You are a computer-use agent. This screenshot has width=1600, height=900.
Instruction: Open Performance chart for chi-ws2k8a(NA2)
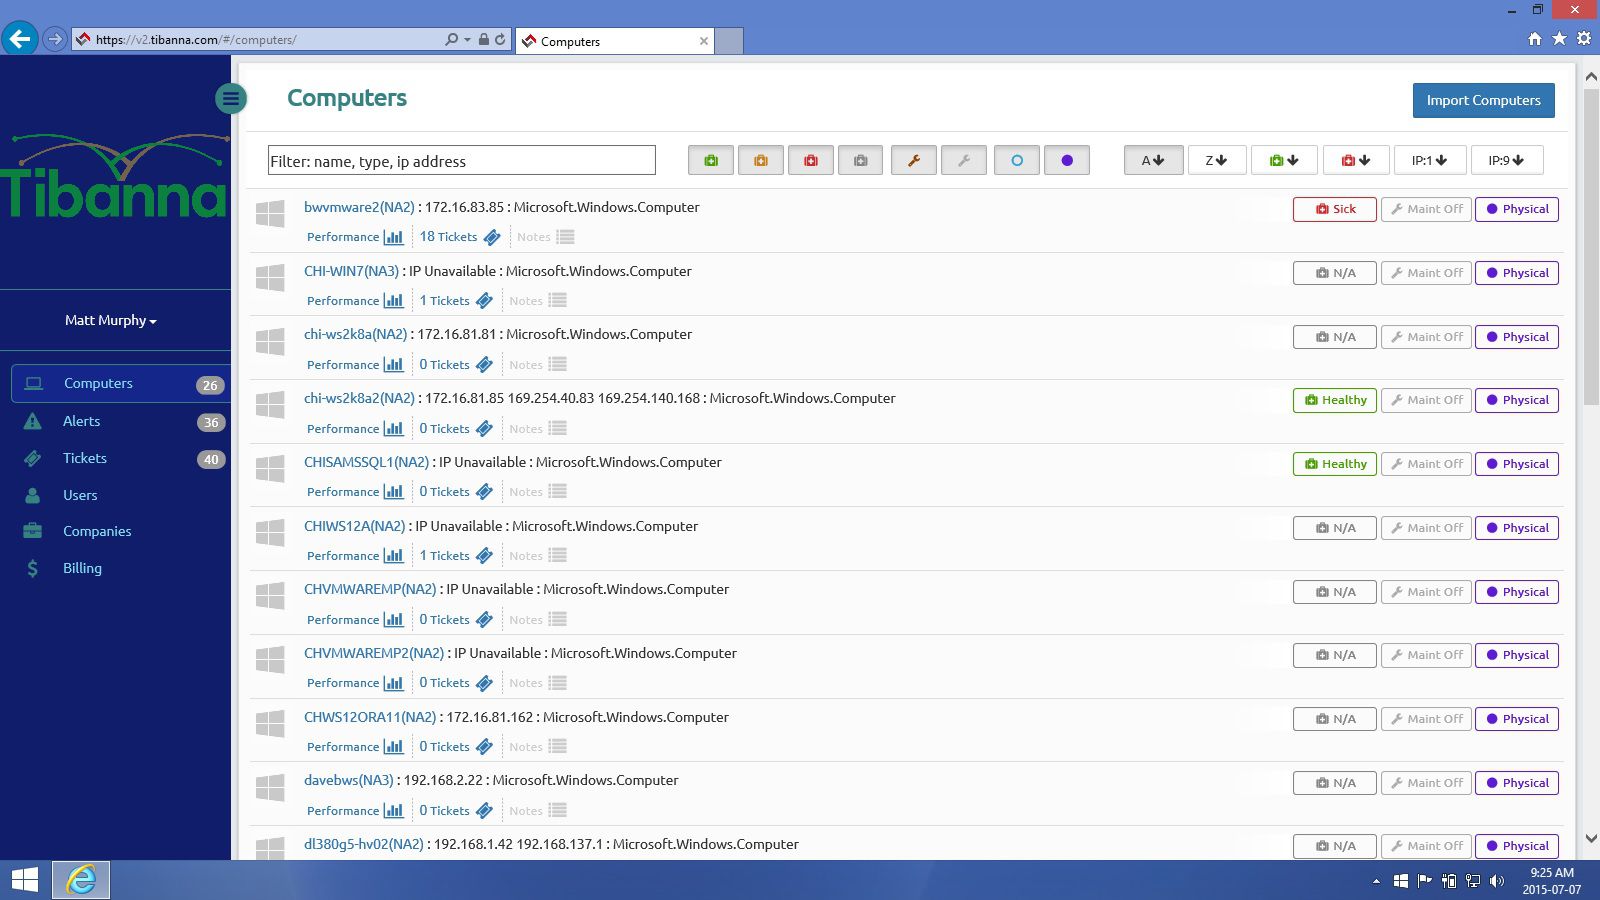point(355,365)
